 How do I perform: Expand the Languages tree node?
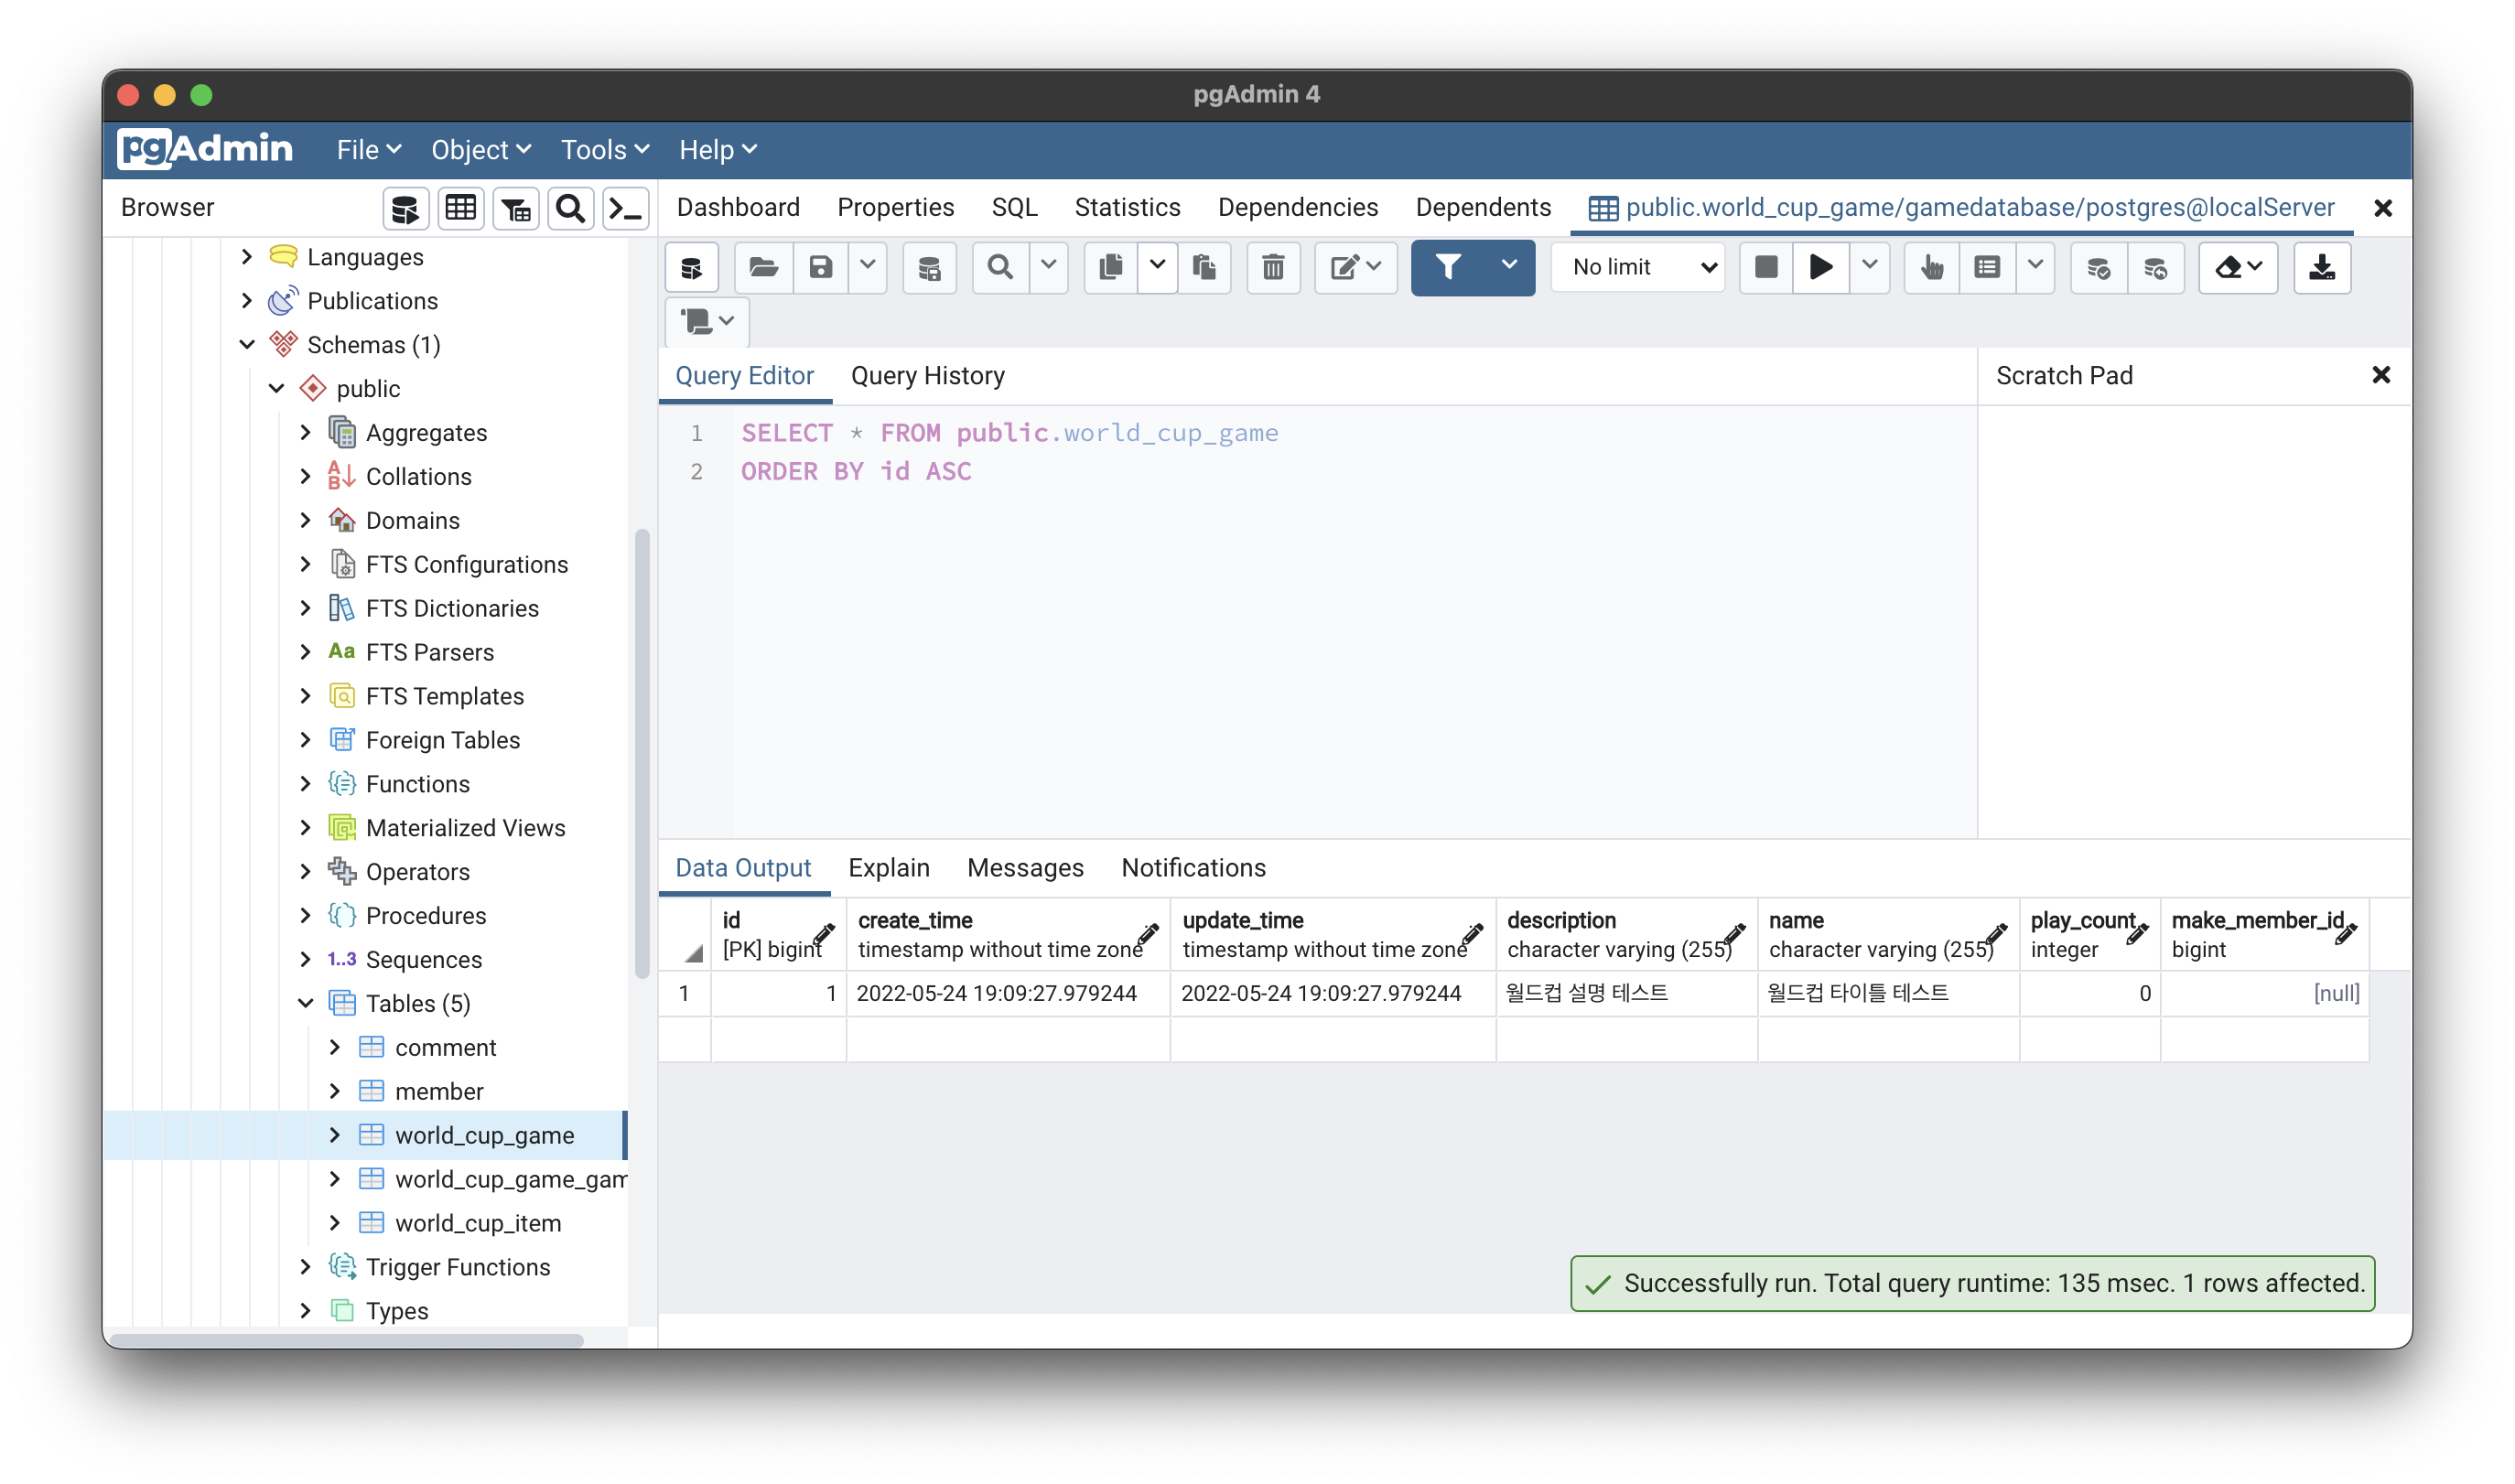[247, 257]
